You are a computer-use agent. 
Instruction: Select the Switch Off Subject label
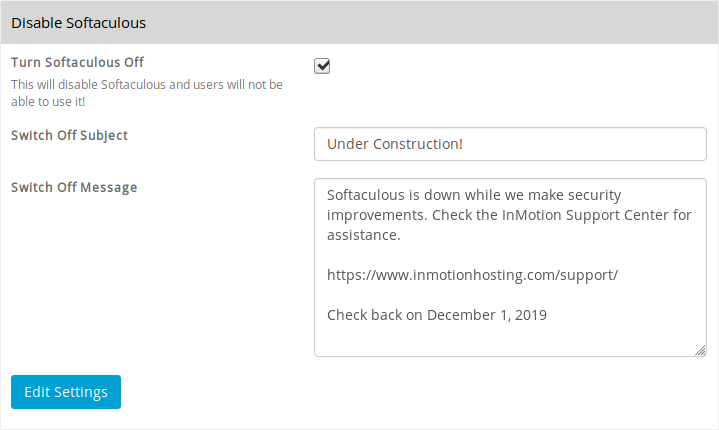tap(69, 135)
